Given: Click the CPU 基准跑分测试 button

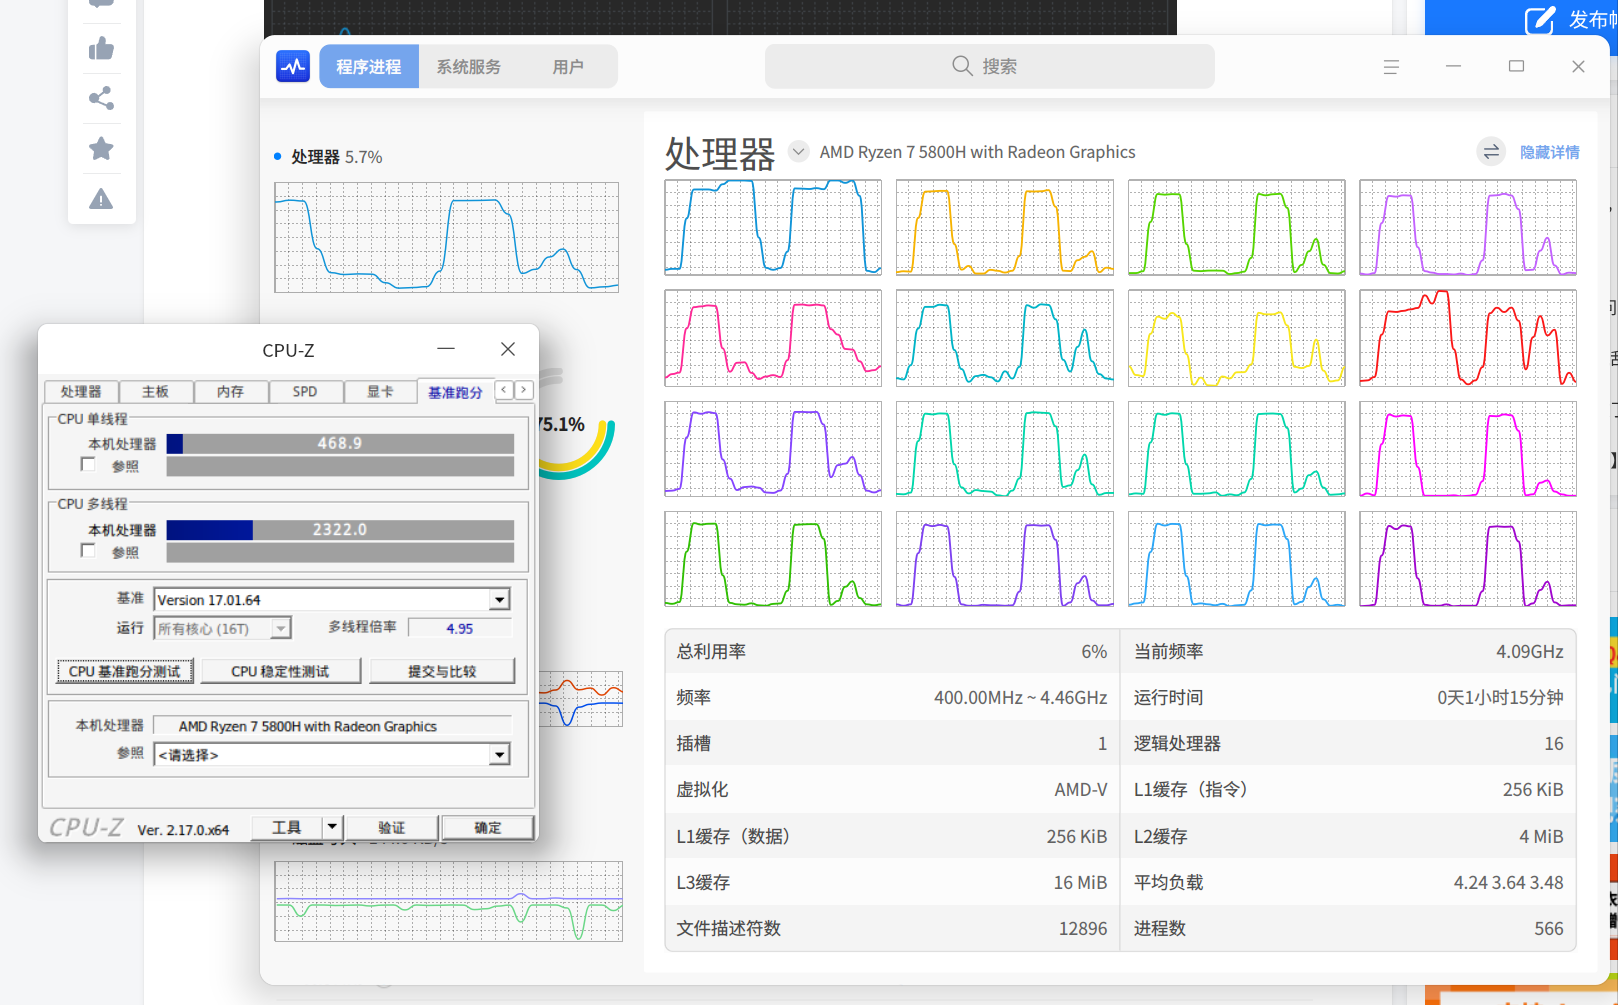Looking at the screenshot, I should click(x=125, y=671).
